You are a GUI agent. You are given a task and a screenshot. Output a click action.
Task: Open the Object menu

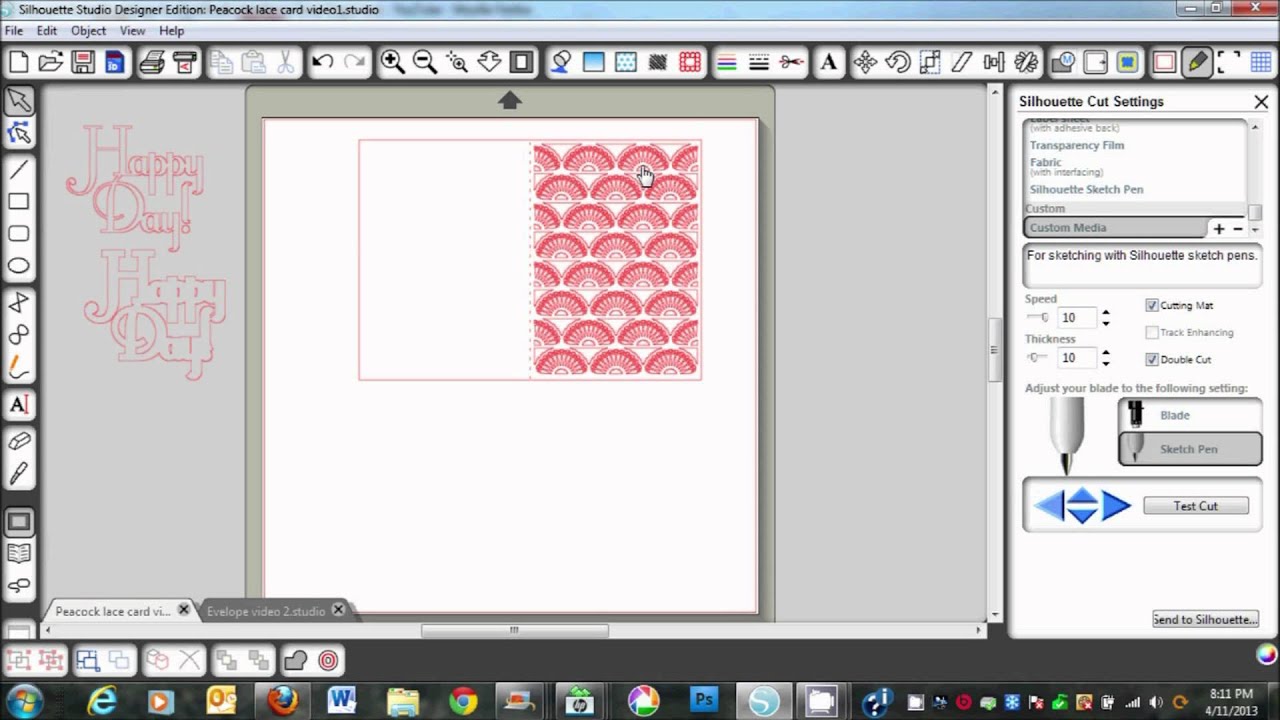click(x=88, y=31)
